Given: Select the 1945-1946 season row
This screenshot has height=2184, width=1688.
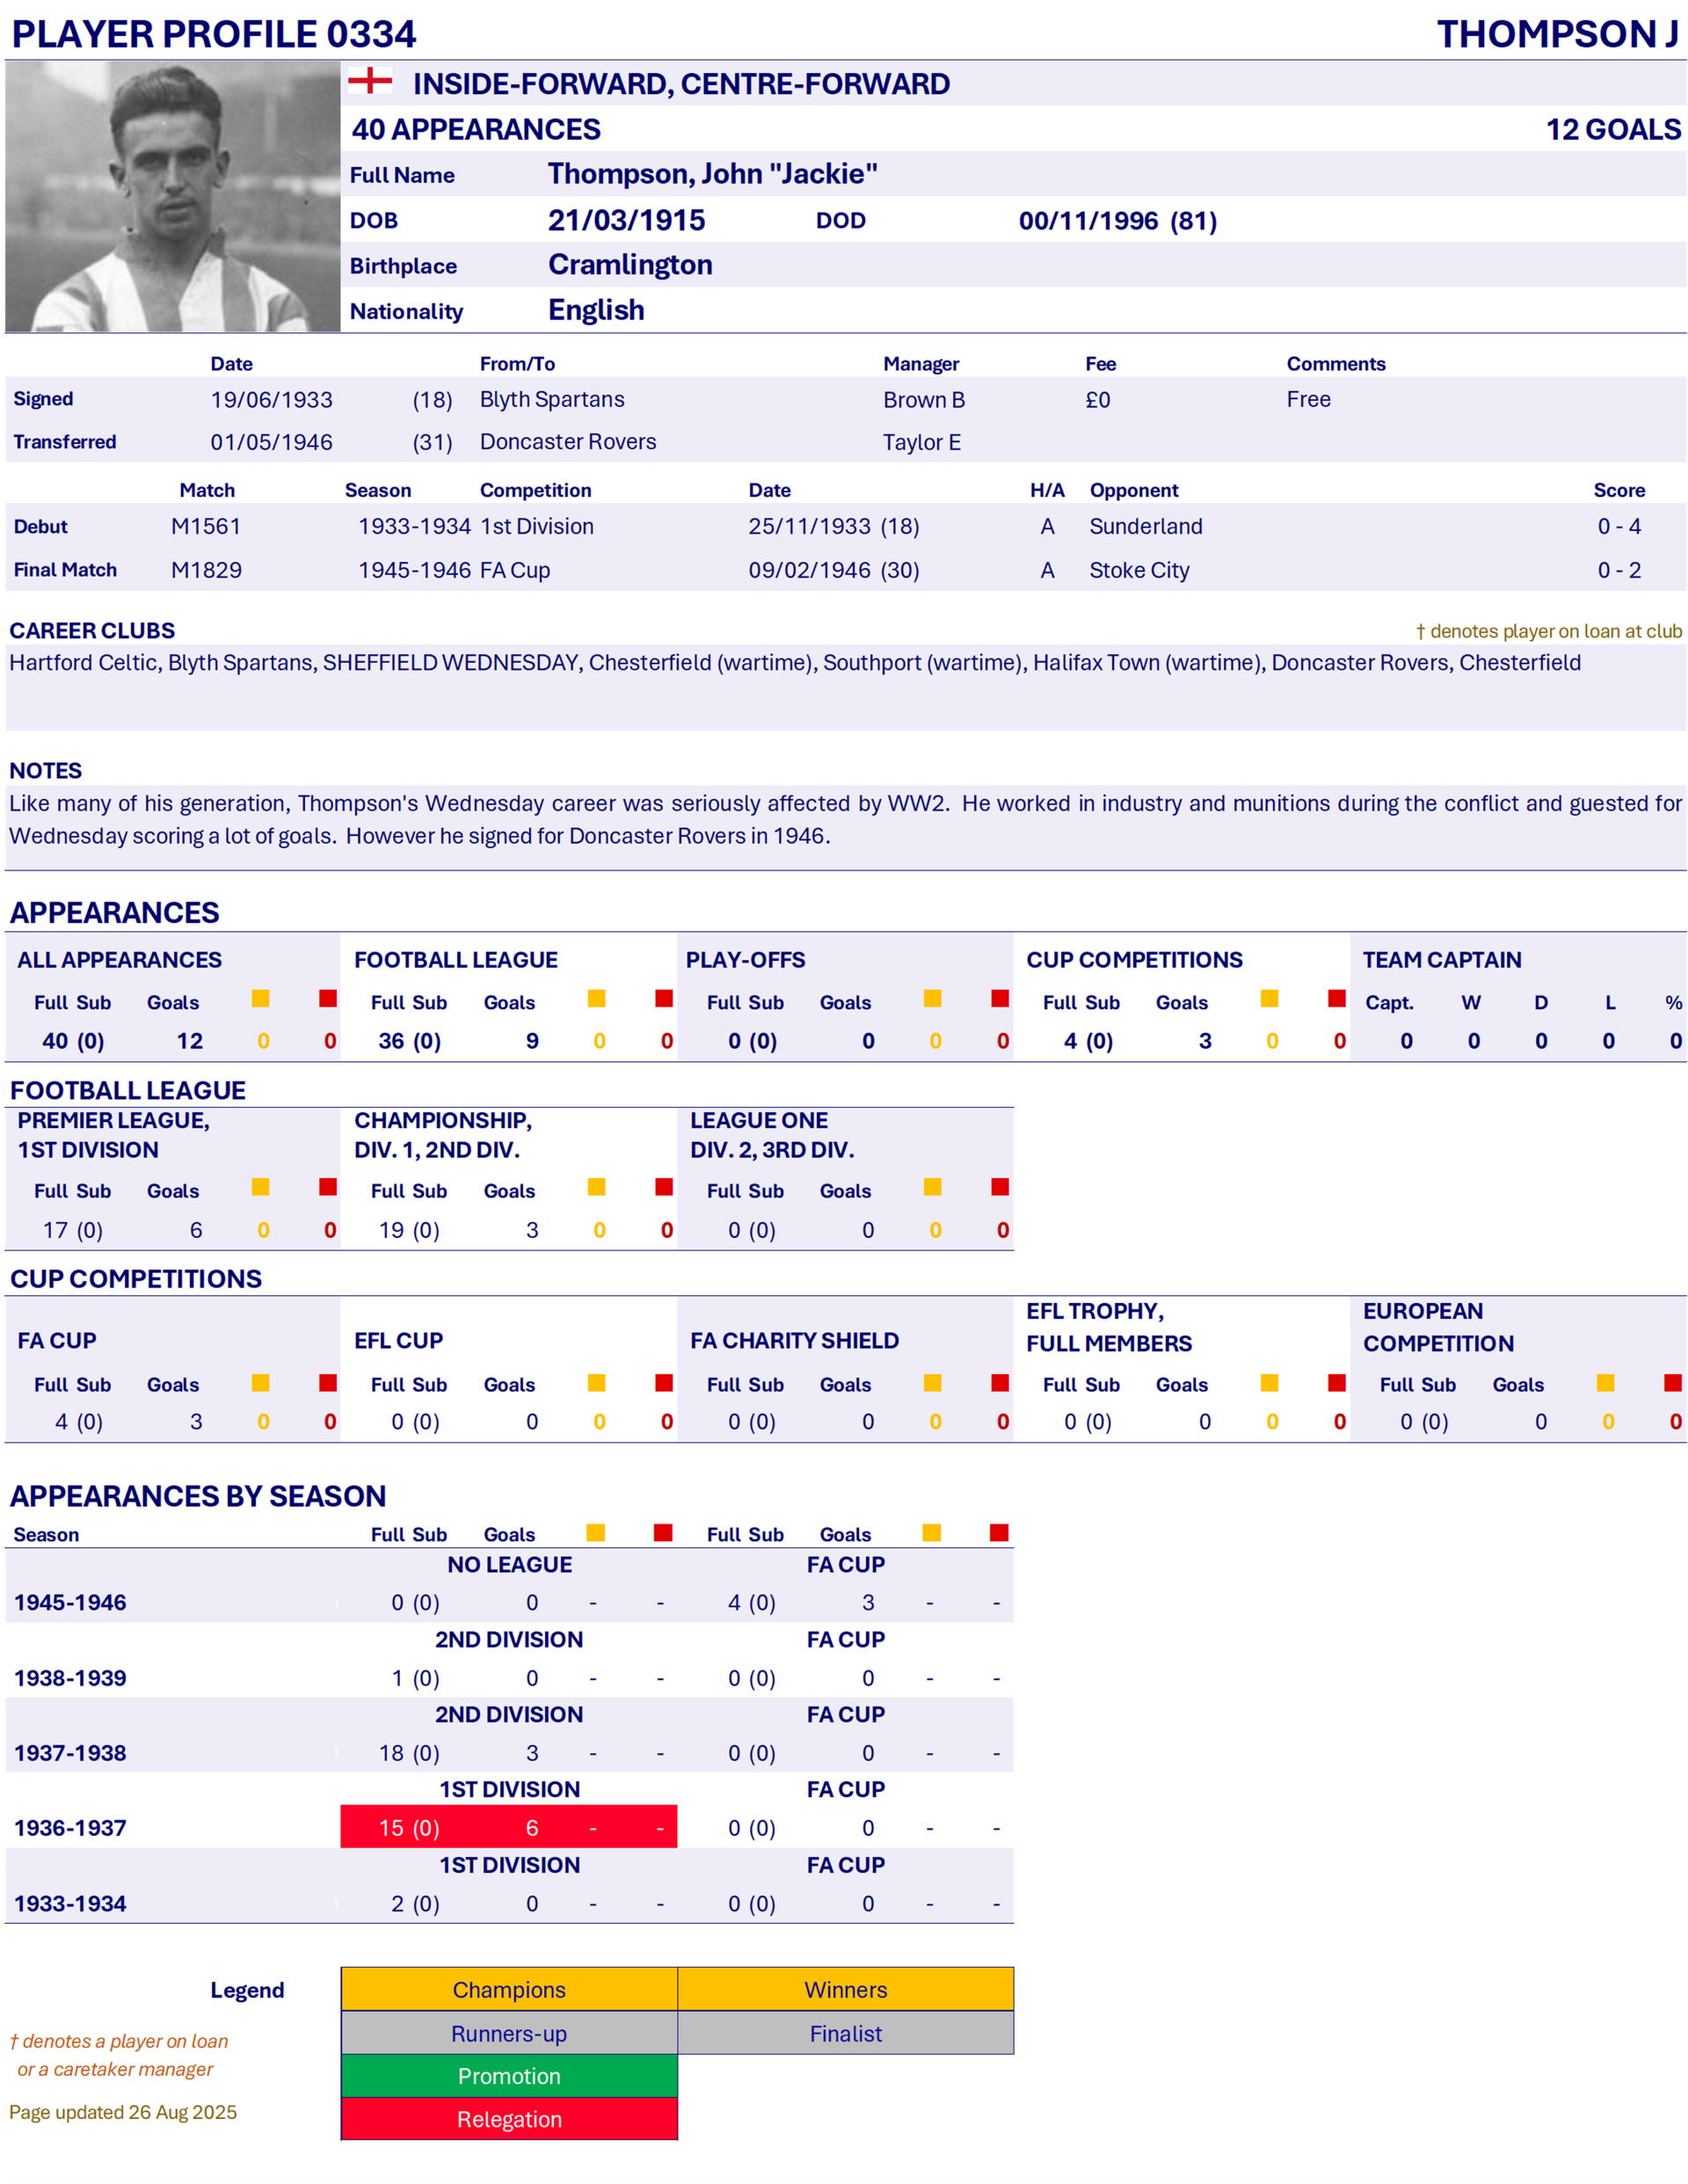Looking at the screenshot, I should (x=71, y=1602).
